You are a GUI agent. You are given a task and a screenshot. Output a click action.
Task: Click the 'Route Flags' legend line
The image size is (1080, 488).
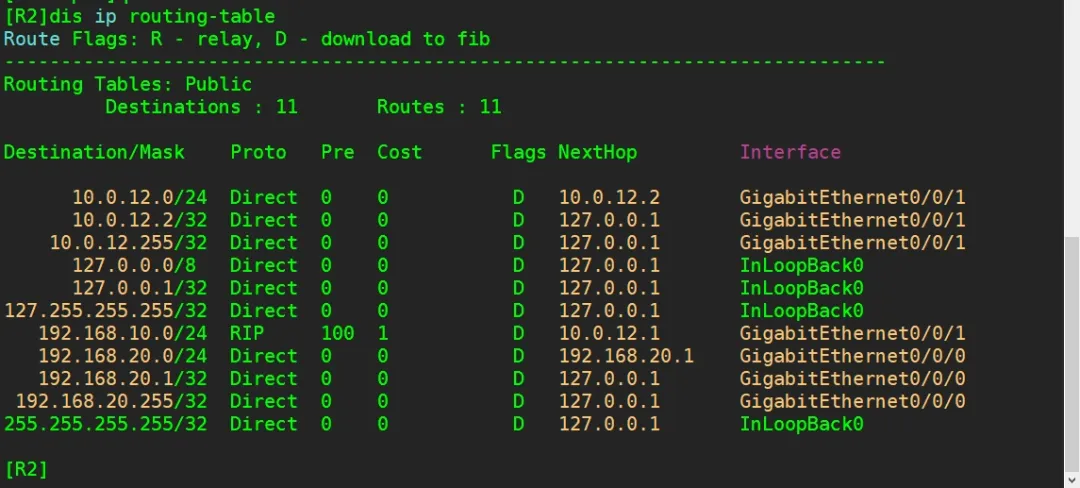point(247,39)
